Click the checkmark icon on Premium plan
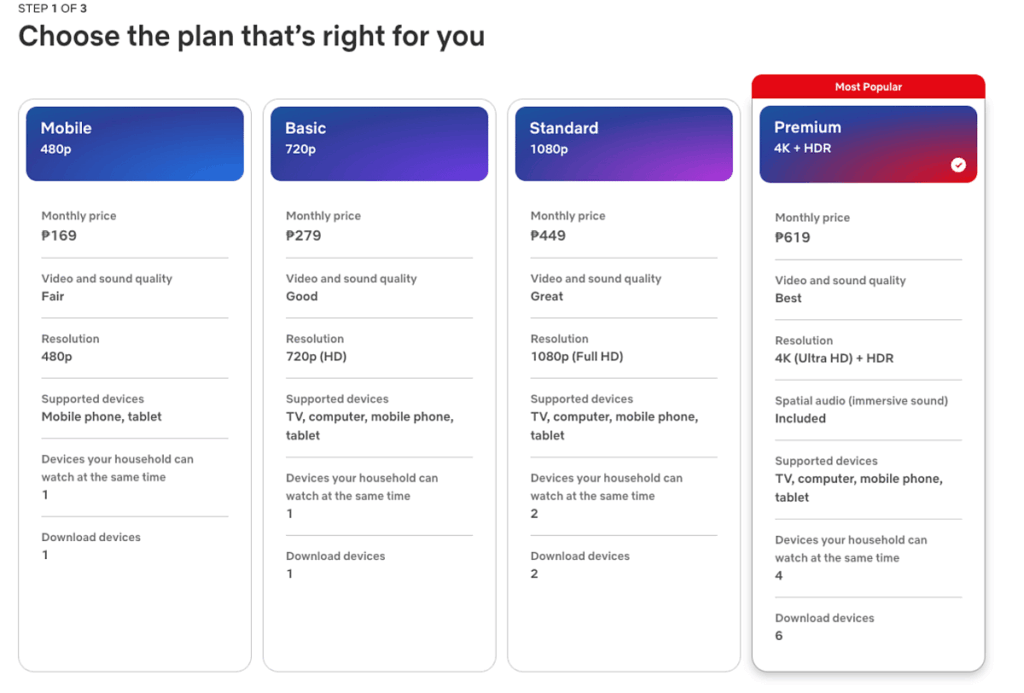1024x693 pixels. [x=958, y=165]
